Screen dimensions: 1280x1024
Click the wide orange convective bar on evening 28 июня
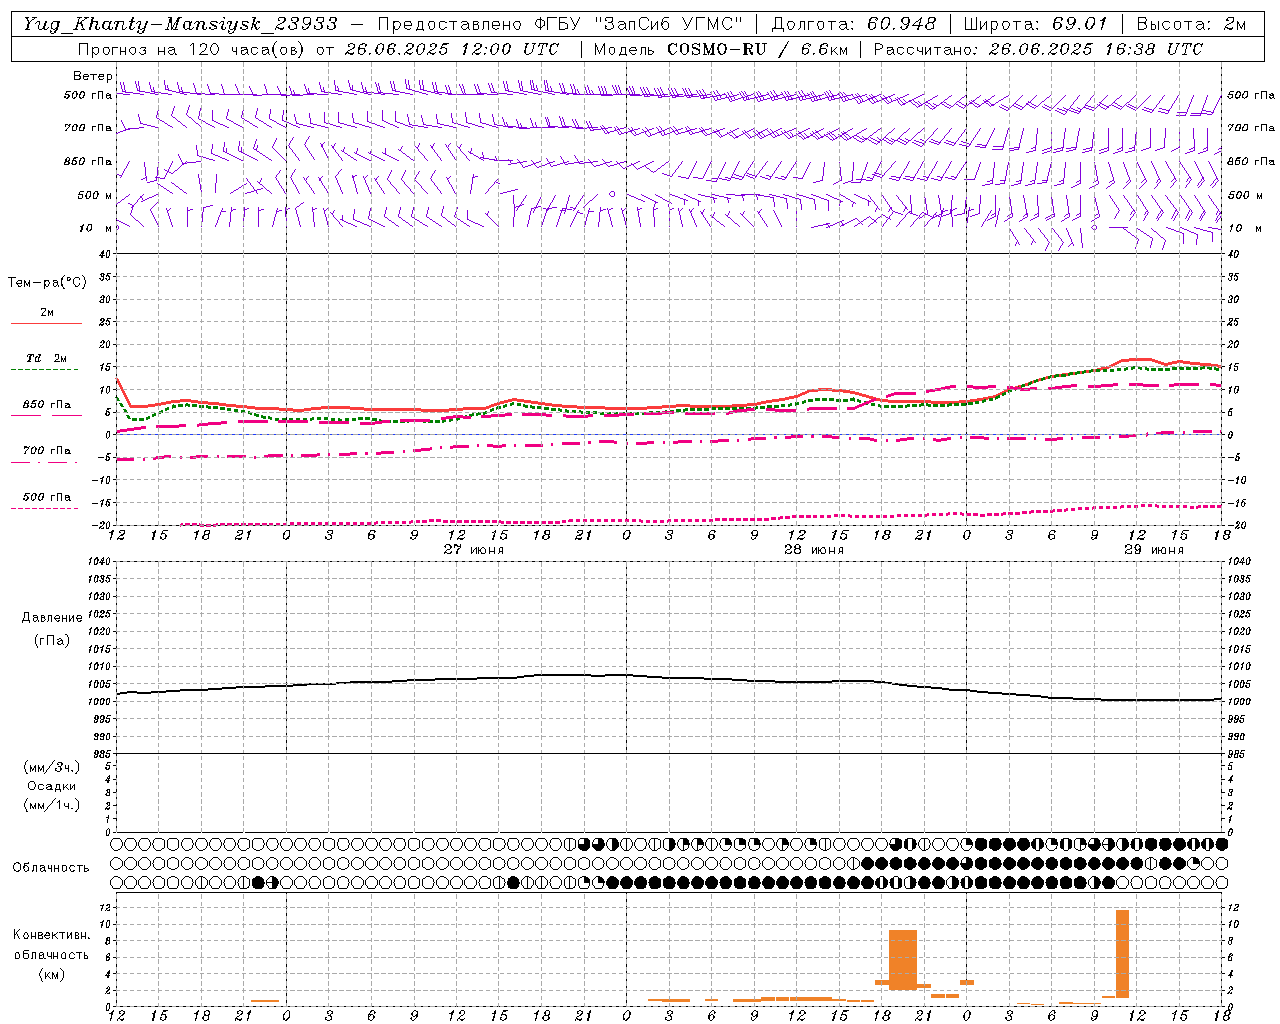tap(903, 960)
